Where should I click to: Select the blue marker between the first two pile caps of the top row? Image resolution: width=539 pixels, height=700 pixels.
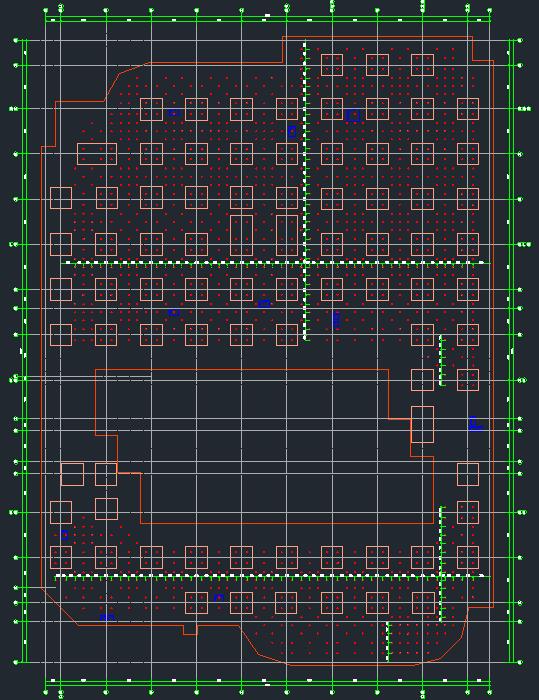(174, 113)
